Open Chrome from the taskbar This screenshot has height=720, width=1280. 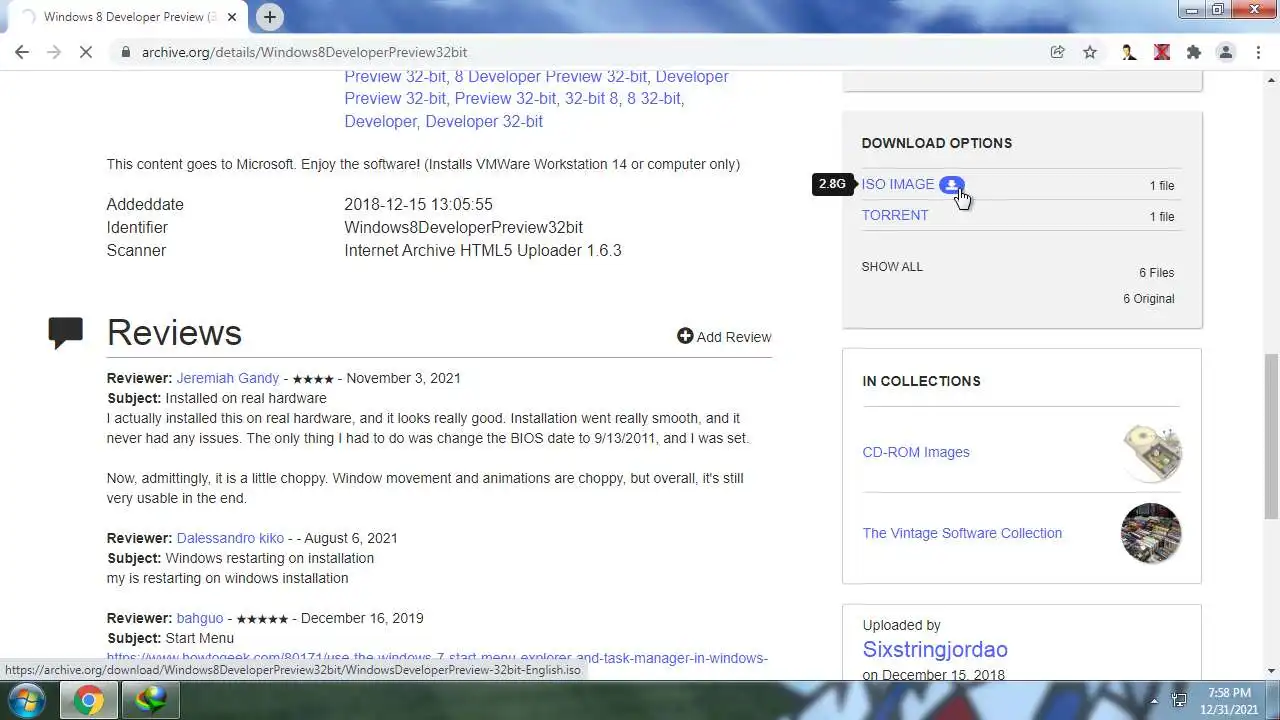point(88,700)
